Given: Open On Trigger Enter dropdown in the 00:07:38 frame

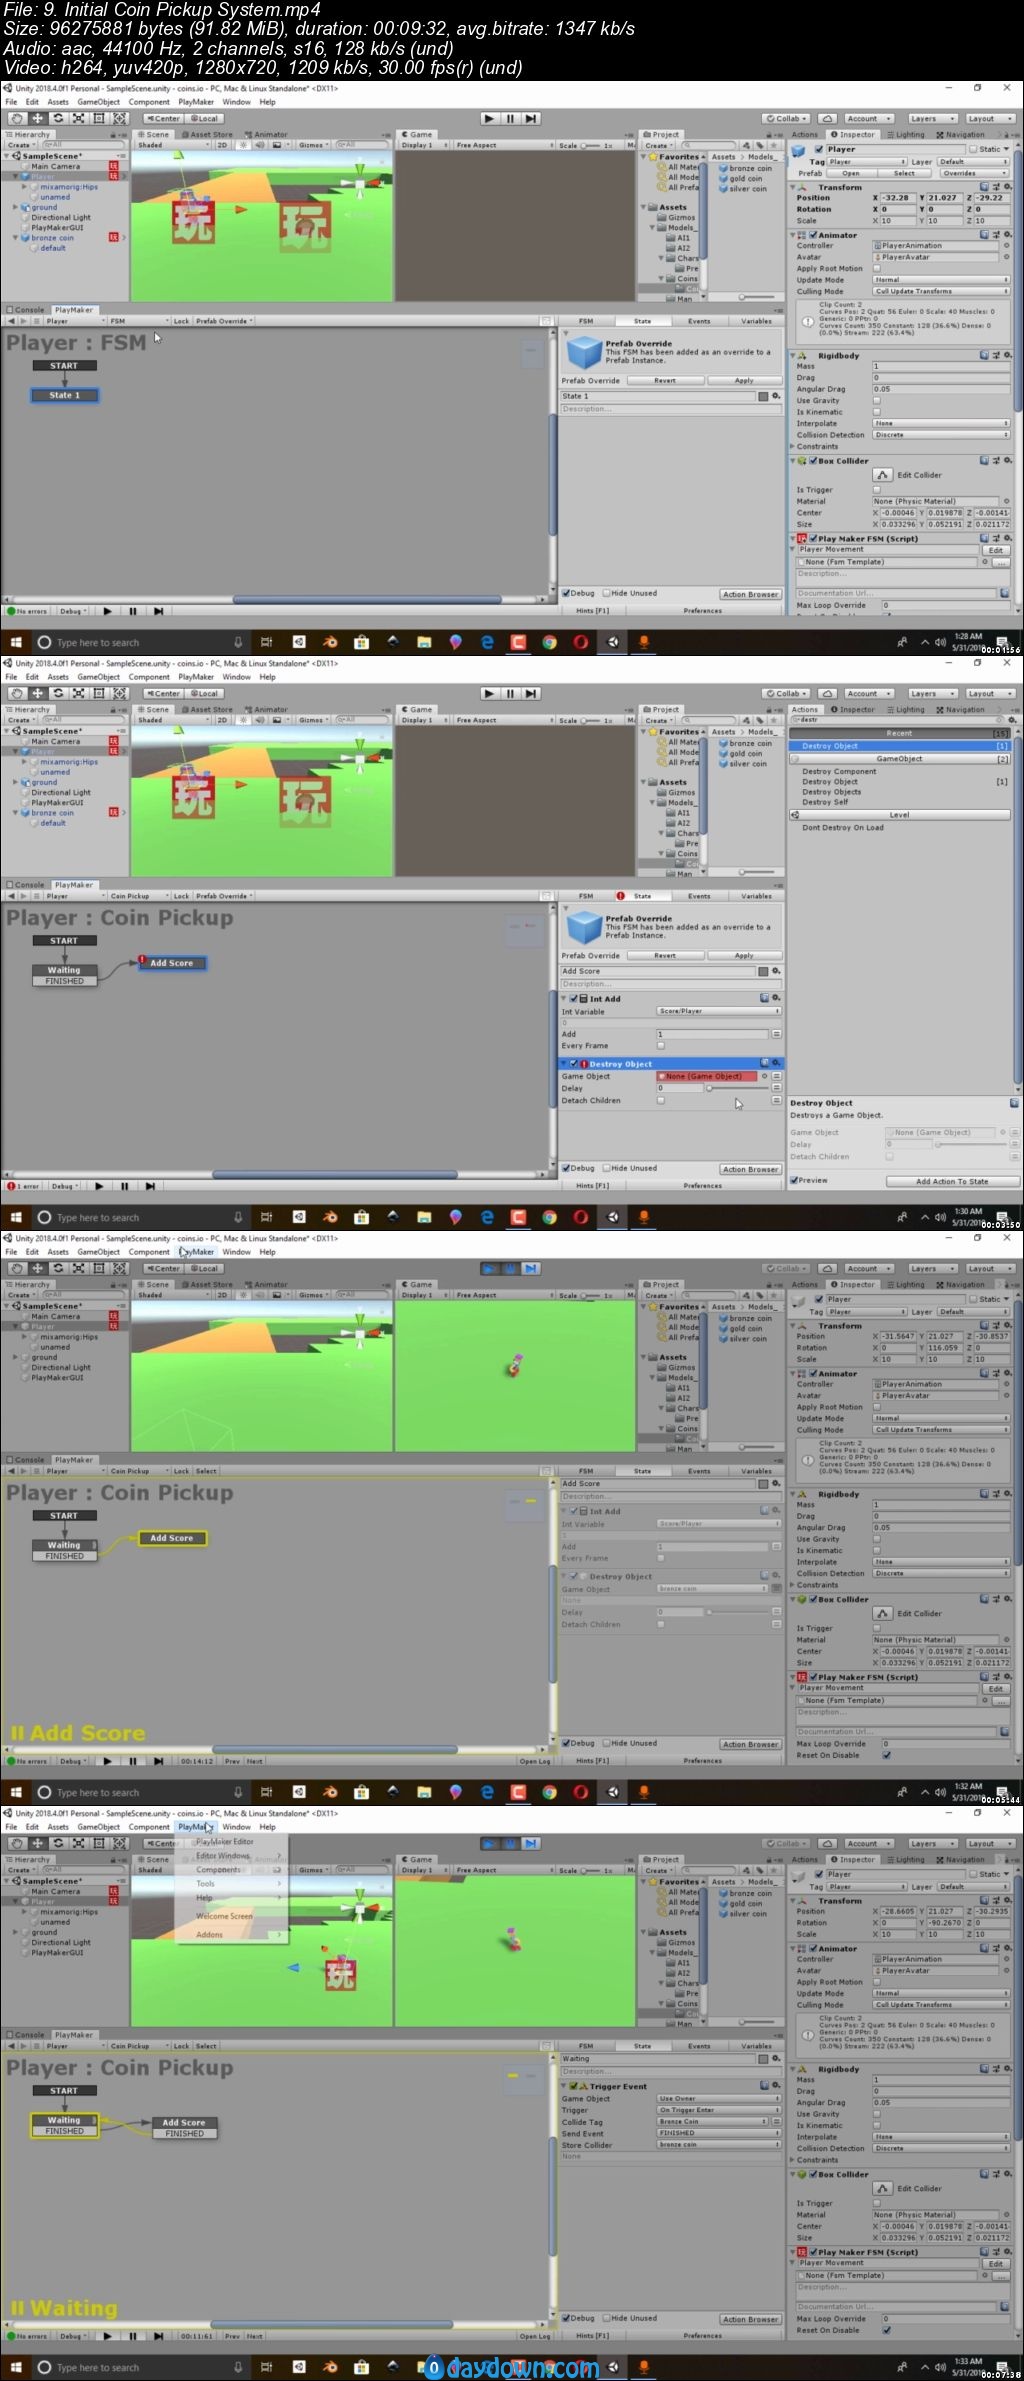Looking at the screenshot, I should (718, 2110).
